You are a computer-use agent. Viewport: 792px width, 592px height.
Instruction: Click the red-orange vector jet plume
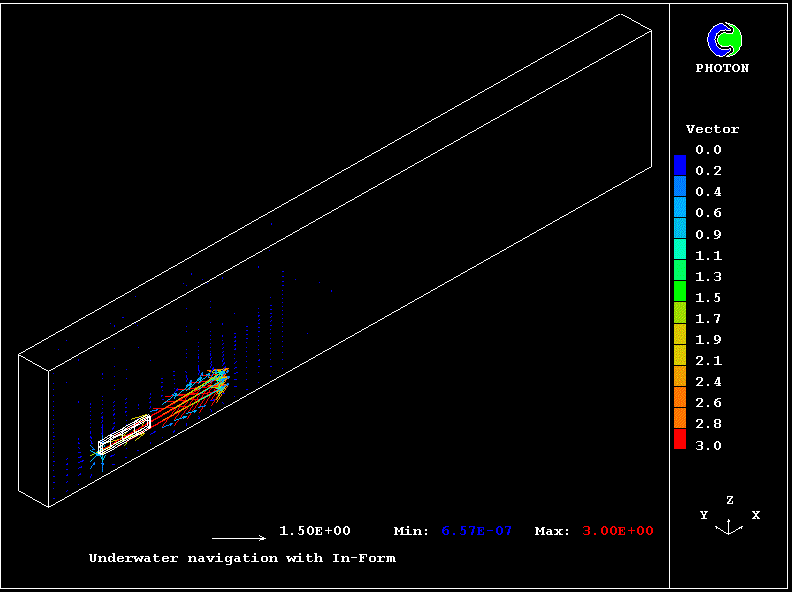click(190, 398)
